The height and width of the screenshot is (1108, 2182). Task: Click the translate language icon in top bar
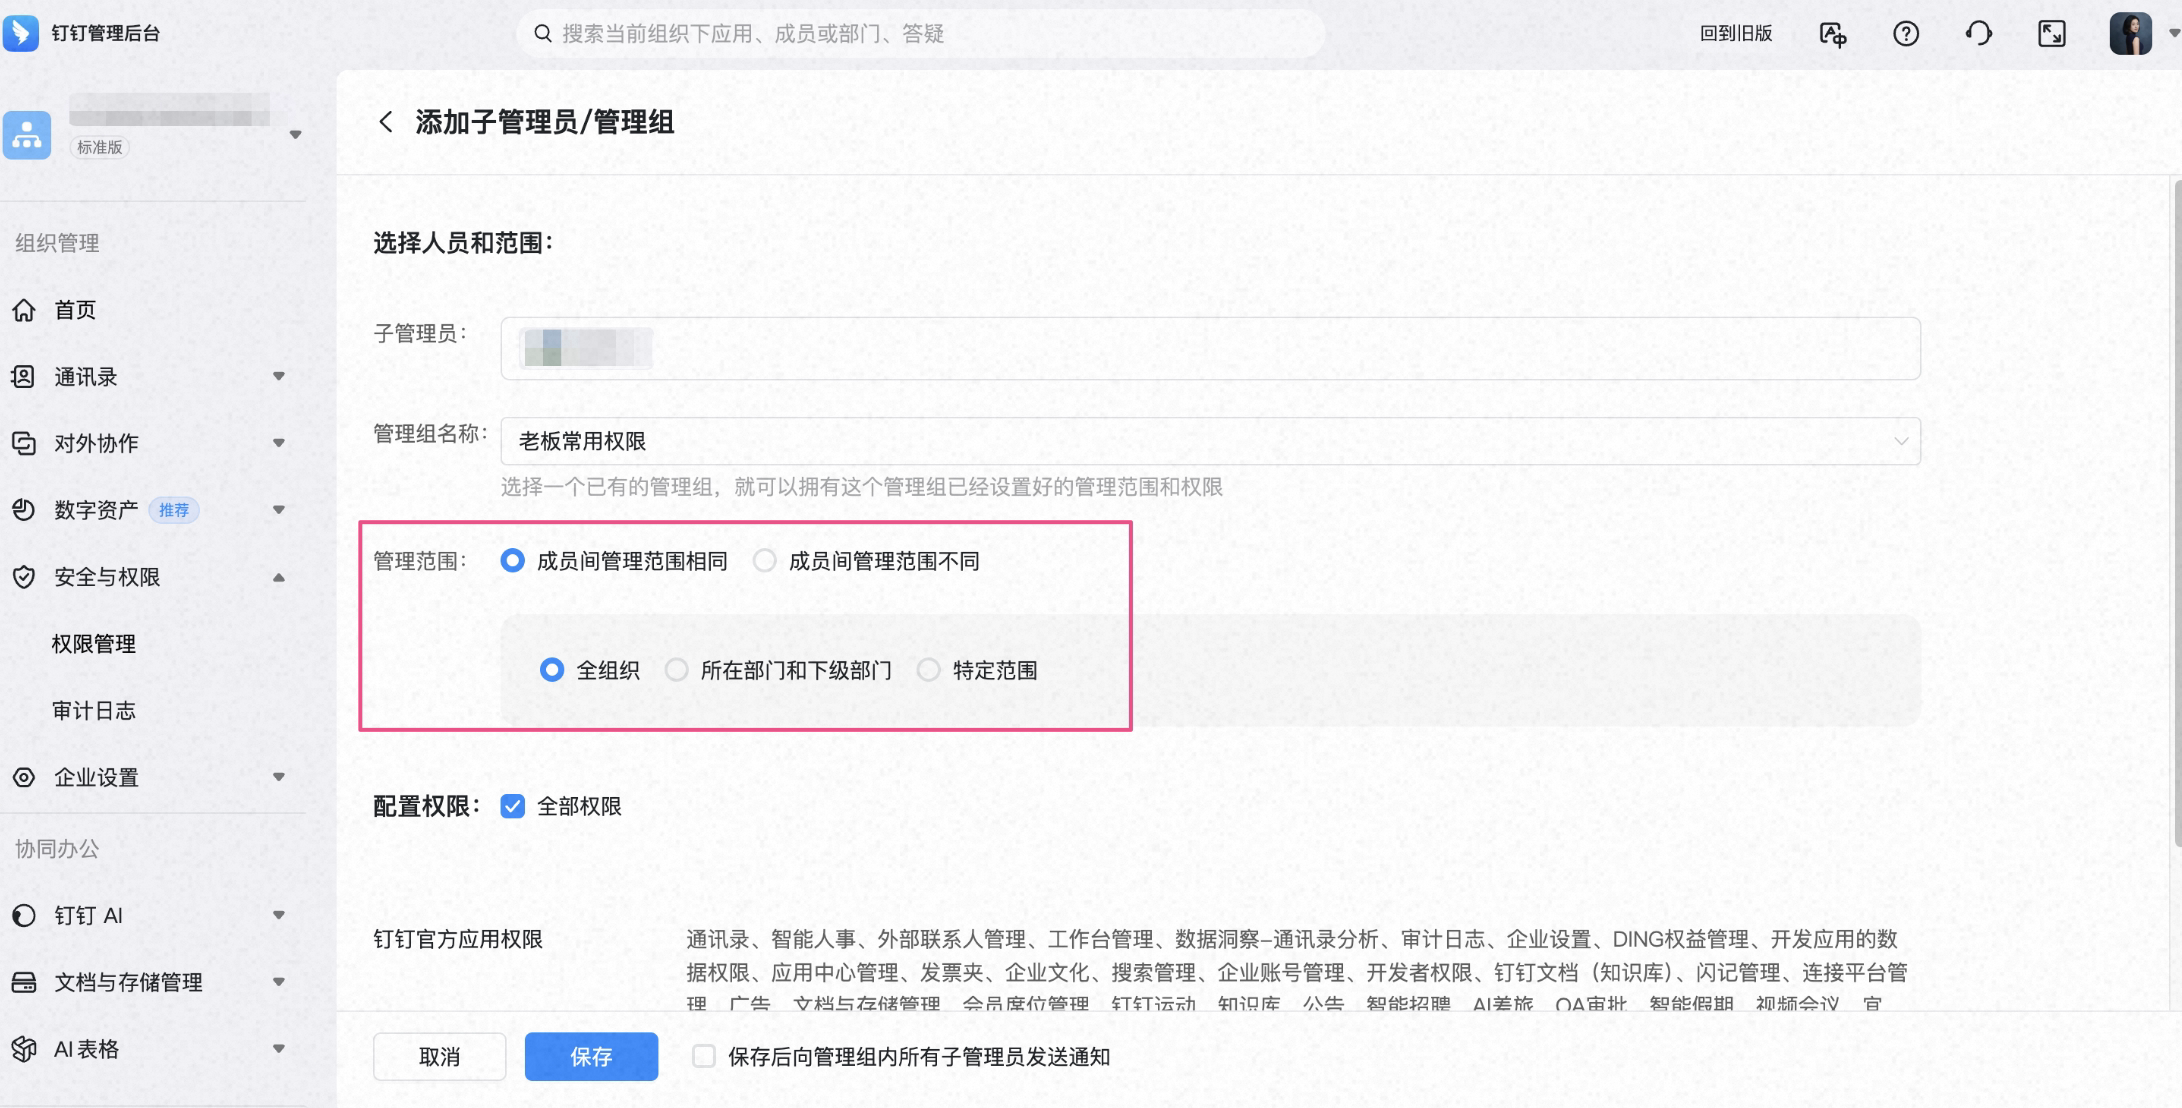1833,34
